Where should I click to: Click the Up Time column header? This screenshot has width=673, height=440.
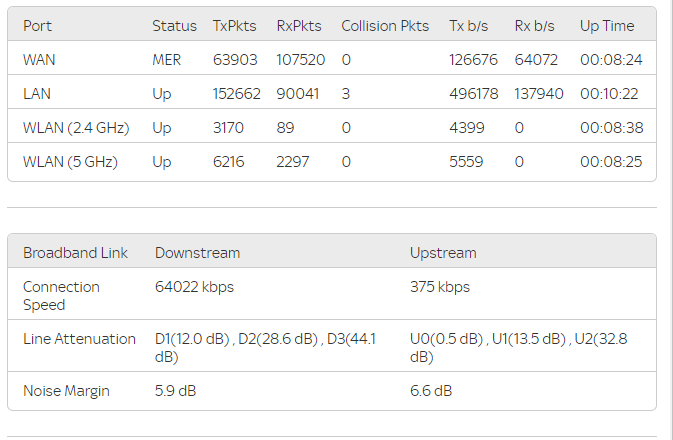click(x=607, y=26)
